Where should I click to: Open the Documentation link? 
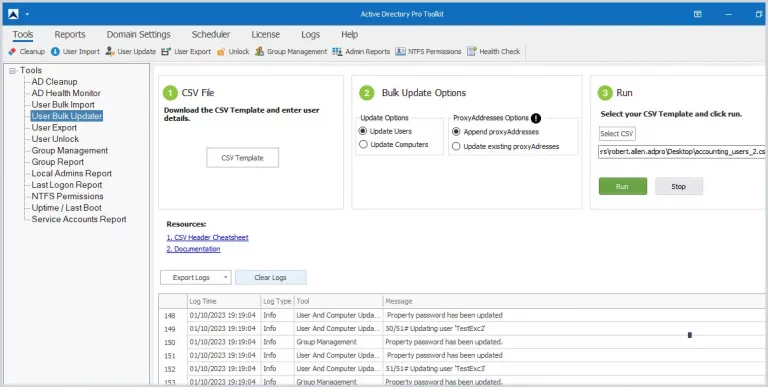tap(193, 249)
